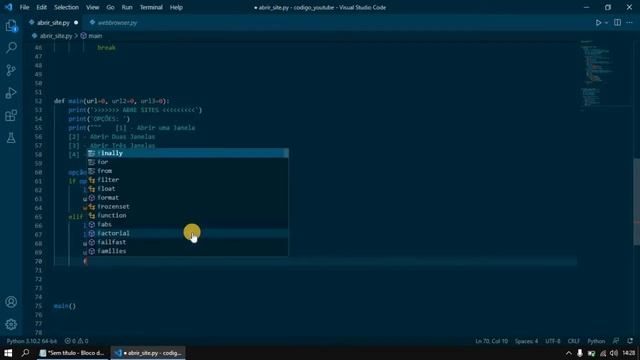Open the Search view in activity bar
Viewport: 640px width, 360px height.
pyautogui.click(x=11, y=48)
